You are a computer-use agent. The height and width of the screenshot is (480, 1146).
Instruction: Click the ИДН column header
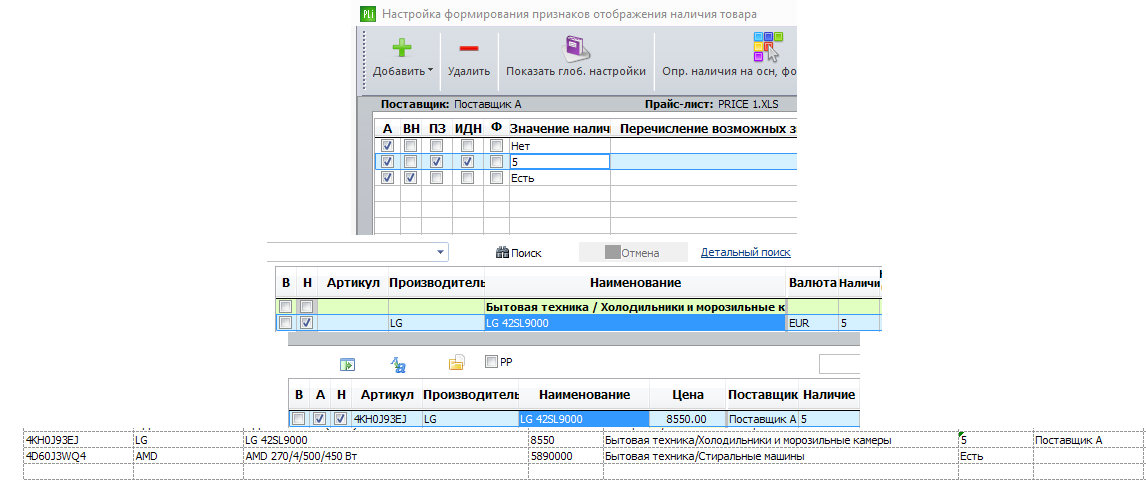click(468, 129)
